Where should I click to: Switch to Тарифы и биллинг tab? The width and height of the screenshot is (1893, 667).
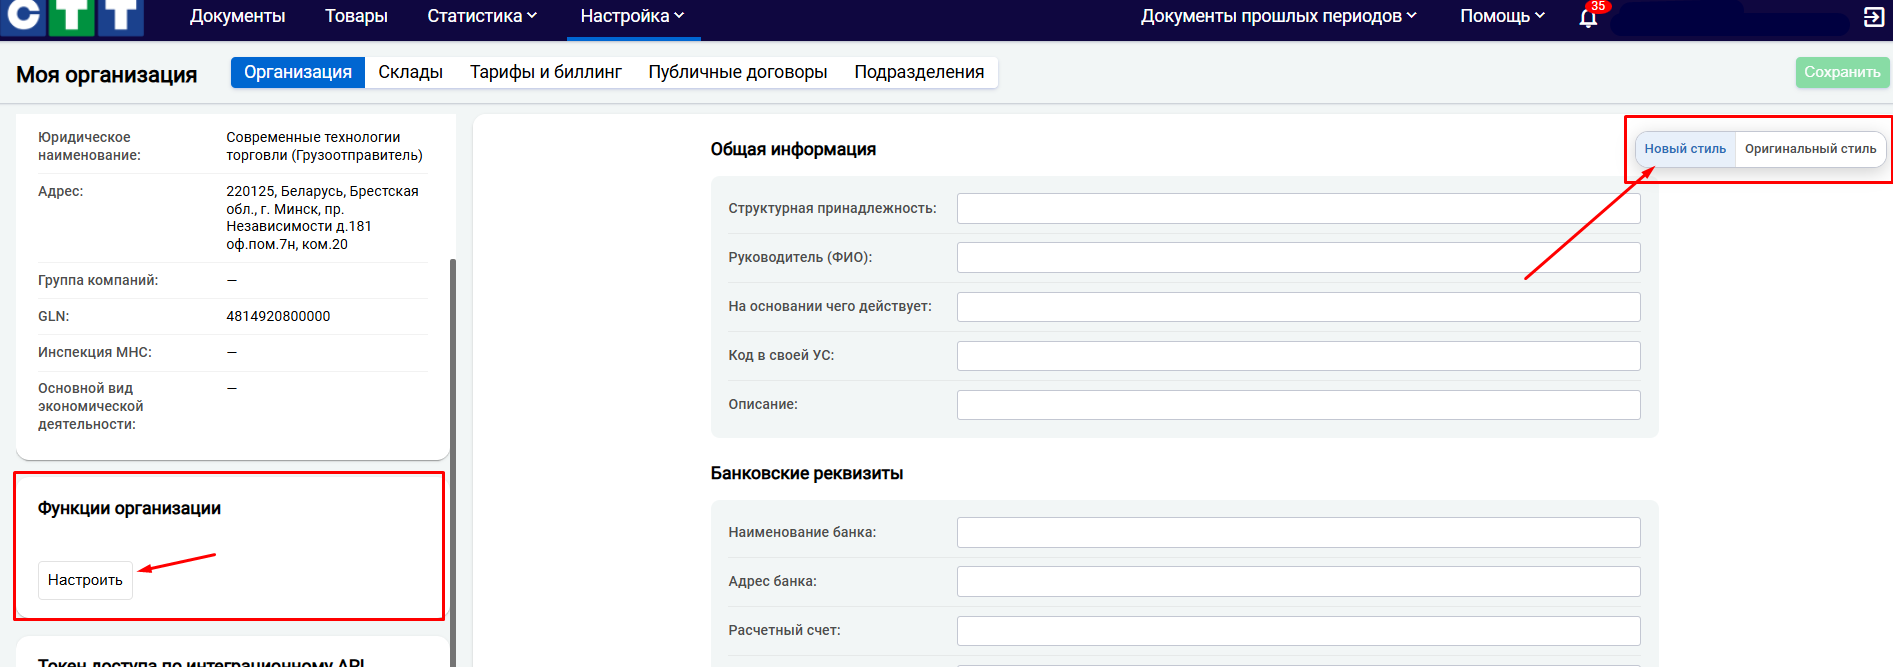(546, 72)
